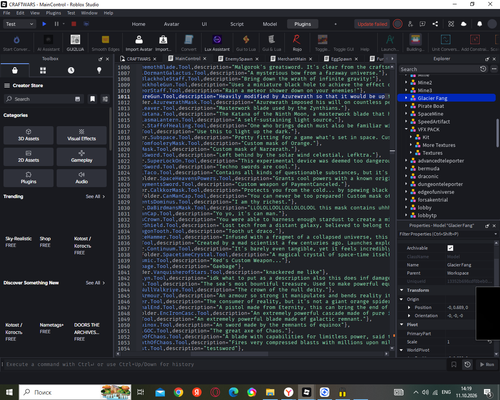
Task: Open the Visual Effects category
Action: (82, 135)
